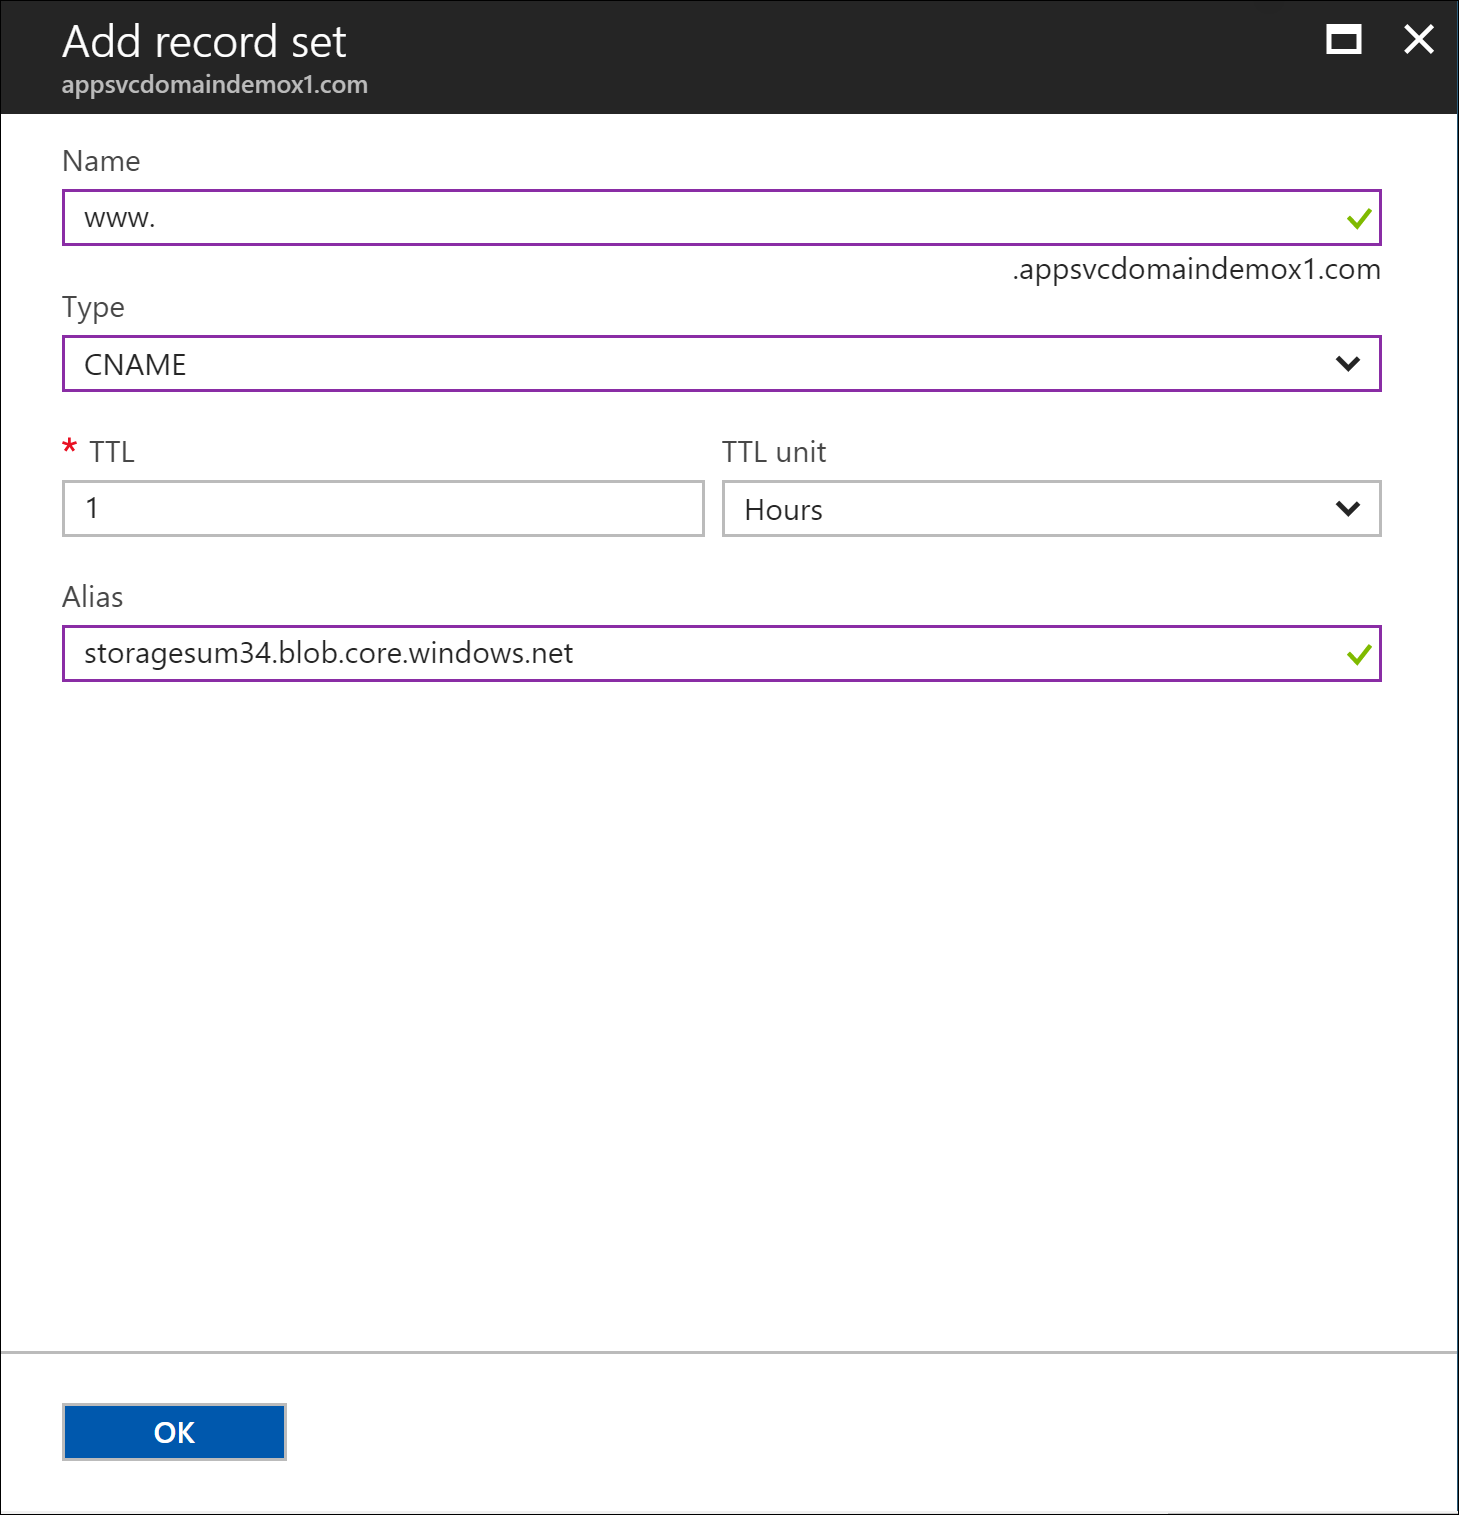Click the green checkmark in Name field
The image size is (1459, 1515).
[x=1358, y=218]
